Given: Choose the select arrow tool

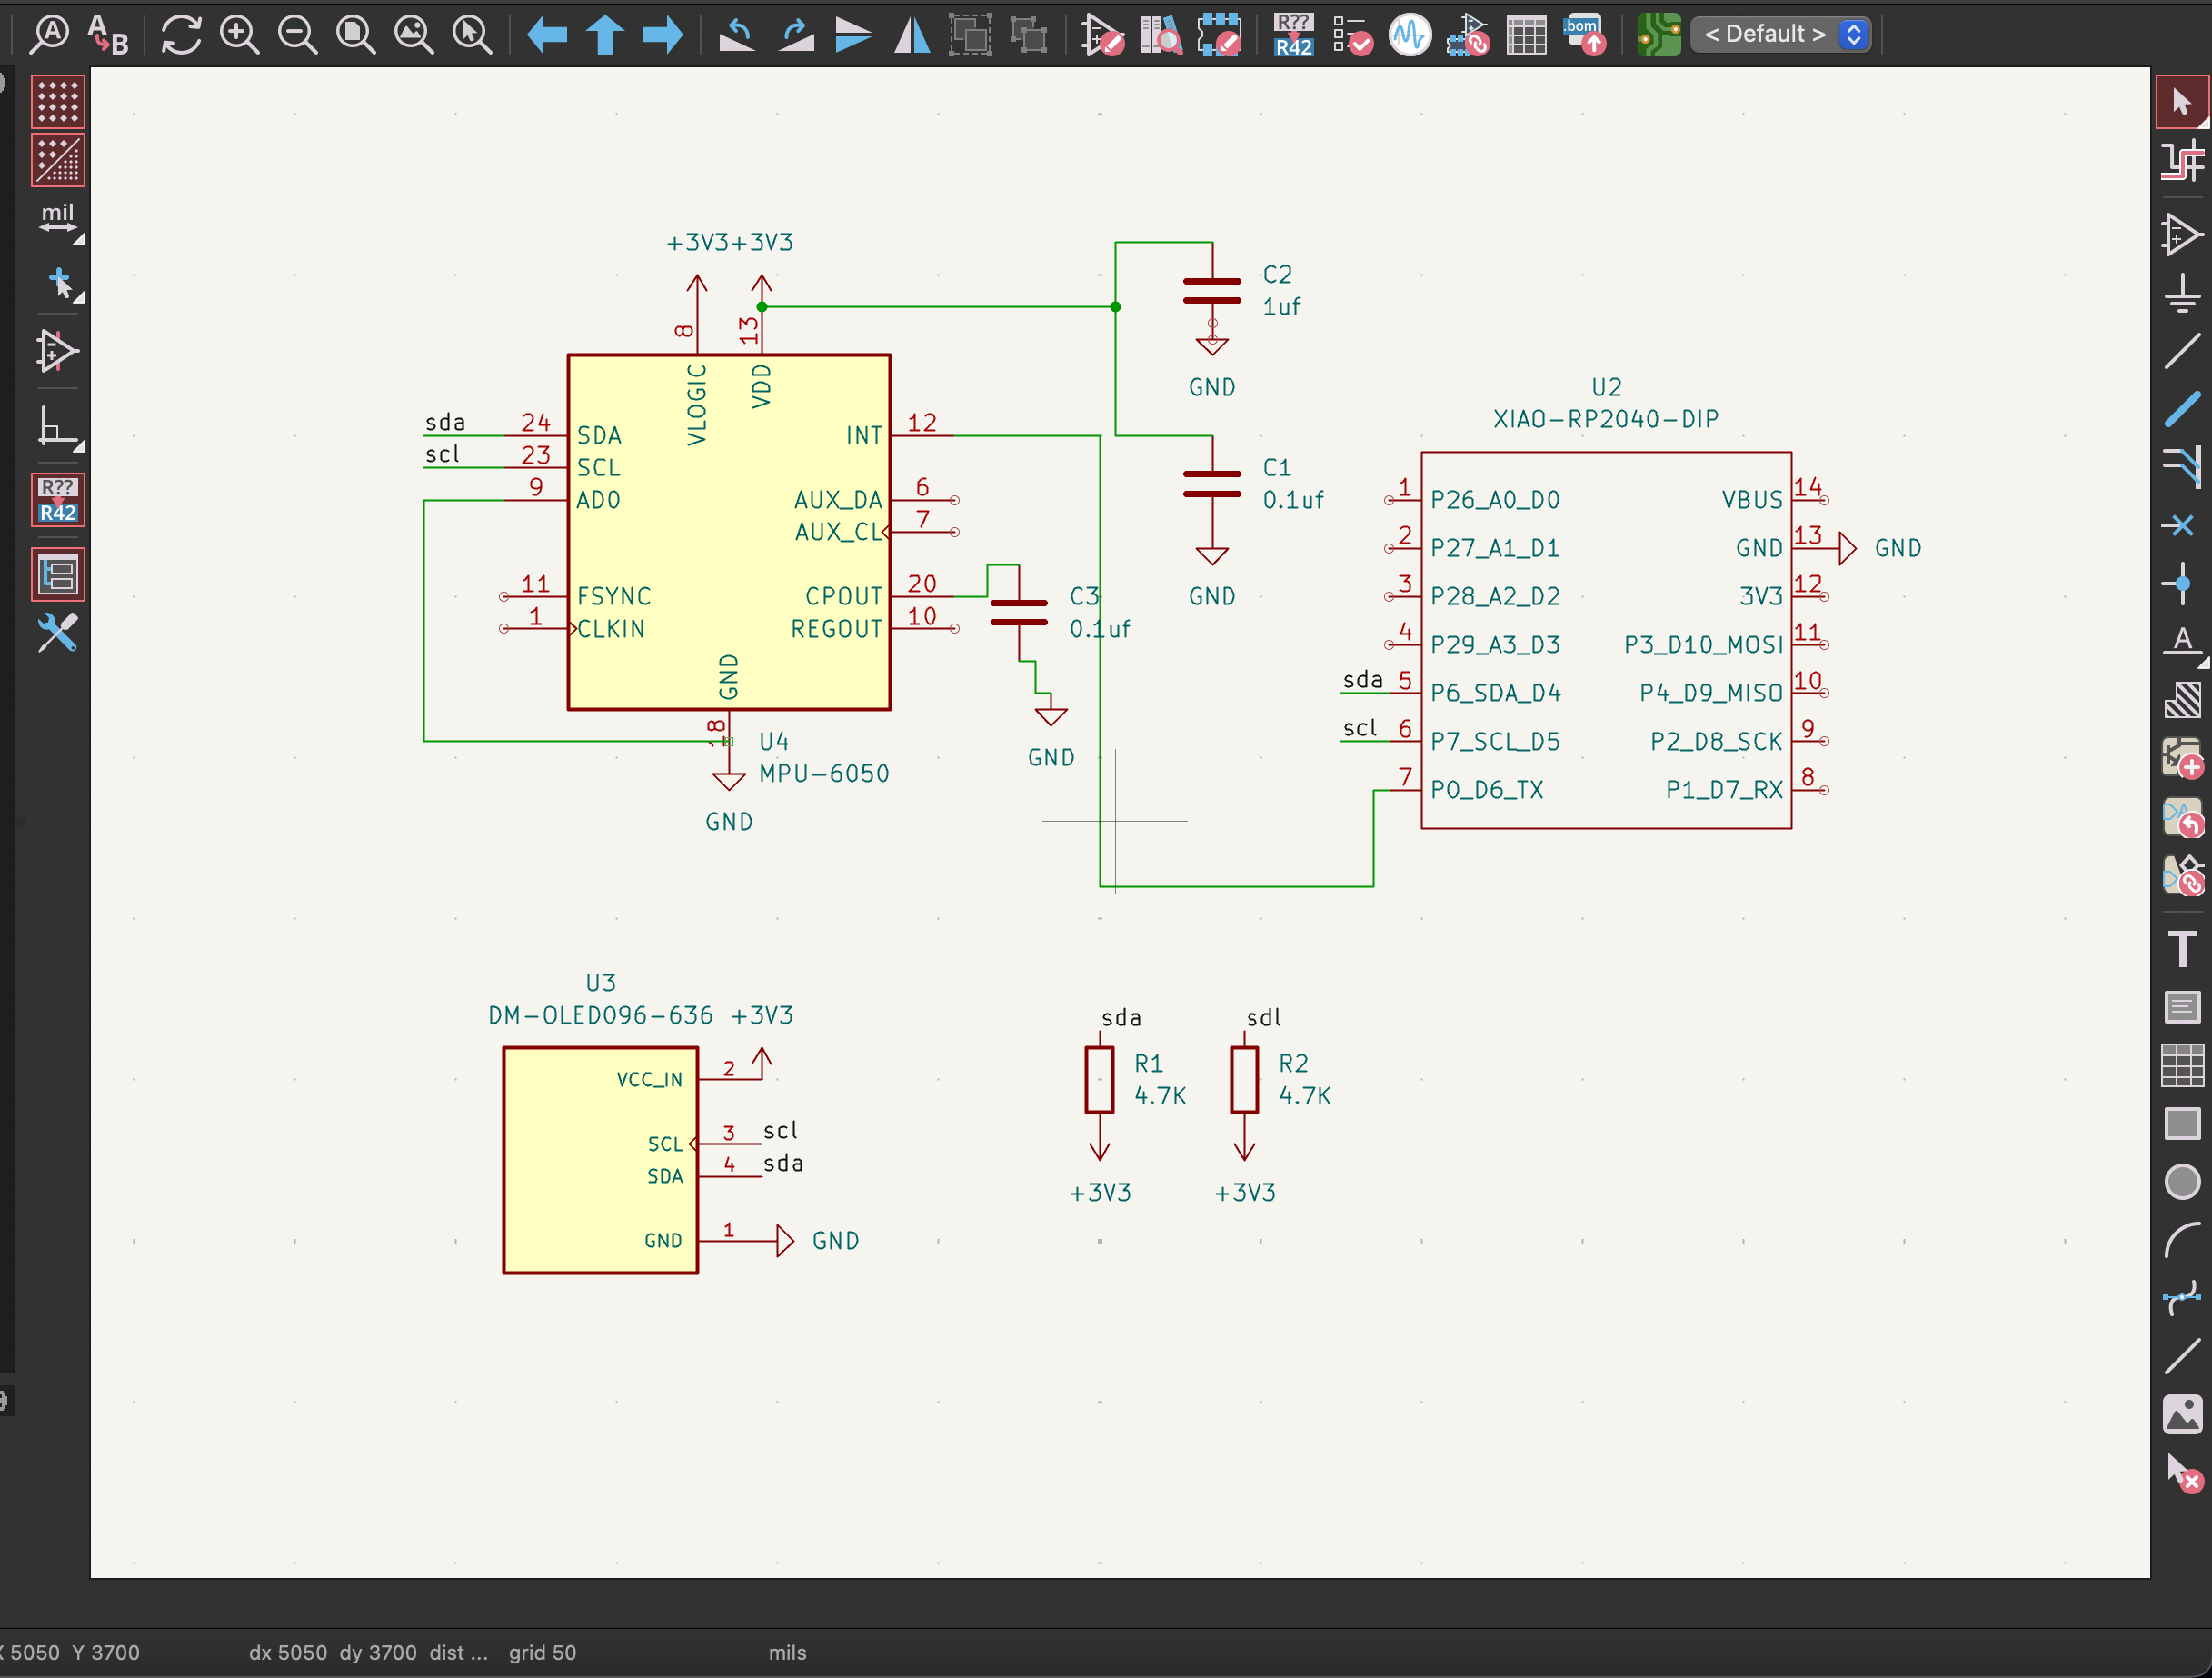Looking at the screenshot, I should pos(2182,102).
